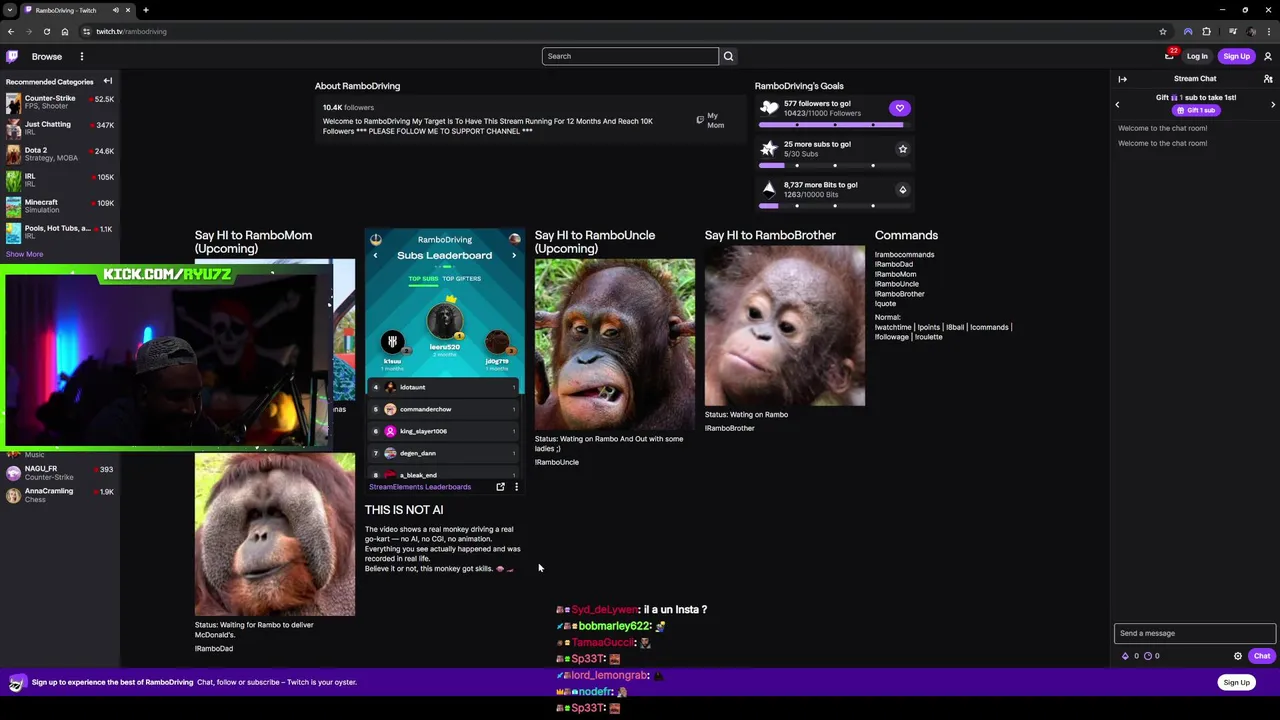1280x720 pixels.
Task: Open the StreamElements Leaderboards link
Action: (x=420, y=487)
